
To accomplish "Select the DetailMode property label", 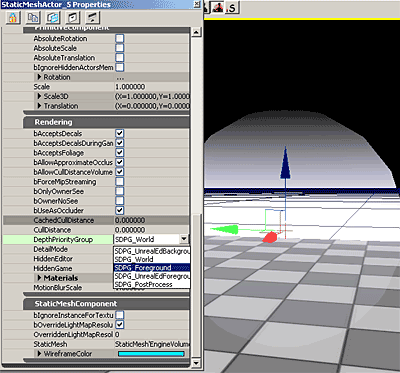I will tap(50, 249).
